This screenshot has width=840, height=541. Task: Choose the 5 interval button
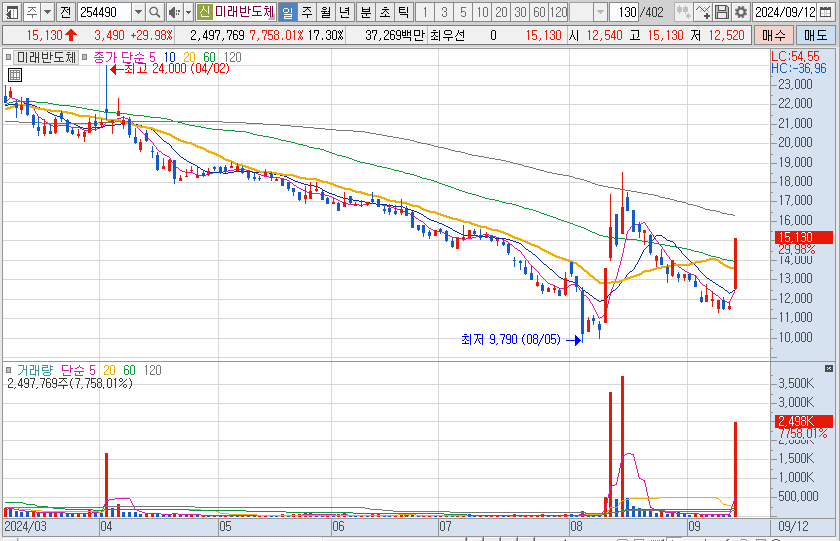point(463,12)
